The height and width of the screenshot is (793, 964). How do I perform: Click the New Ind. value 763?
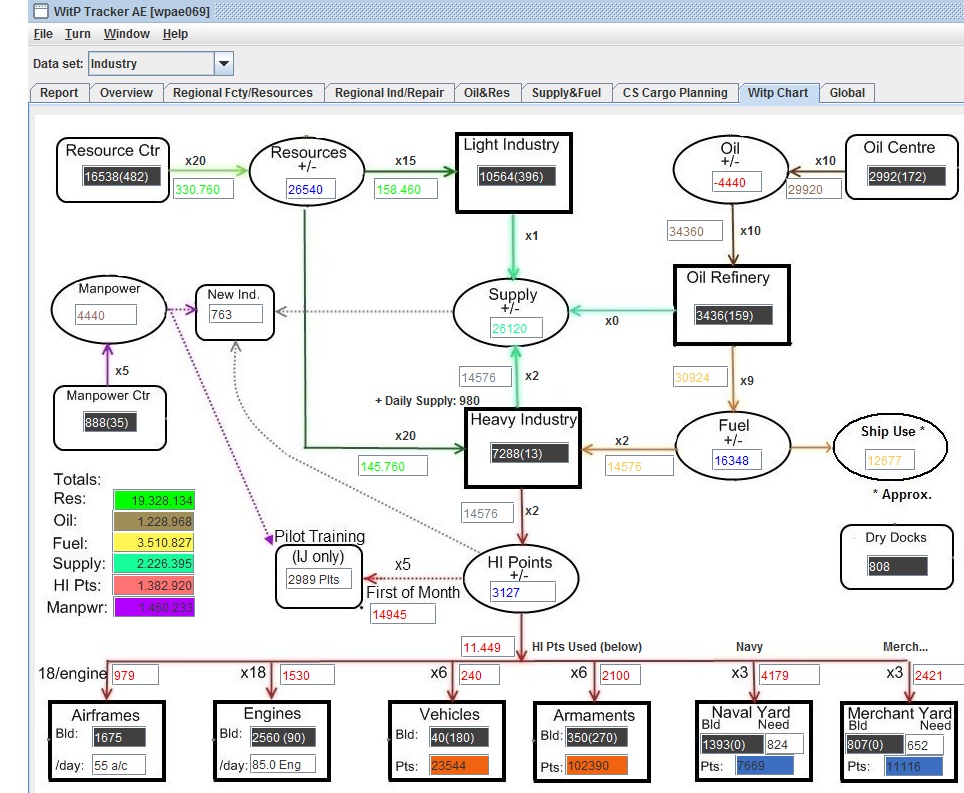235,315
